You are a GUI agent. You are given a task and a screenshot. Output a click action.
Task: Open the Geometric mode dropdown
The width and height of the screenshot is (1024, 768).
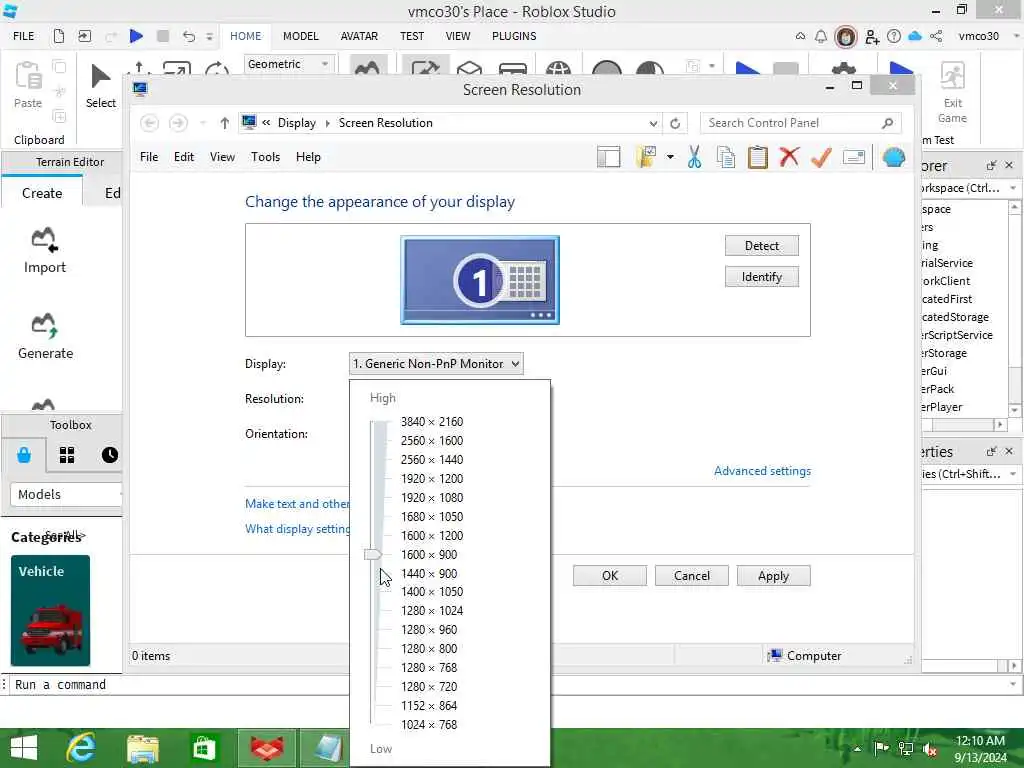click(289, 64)
